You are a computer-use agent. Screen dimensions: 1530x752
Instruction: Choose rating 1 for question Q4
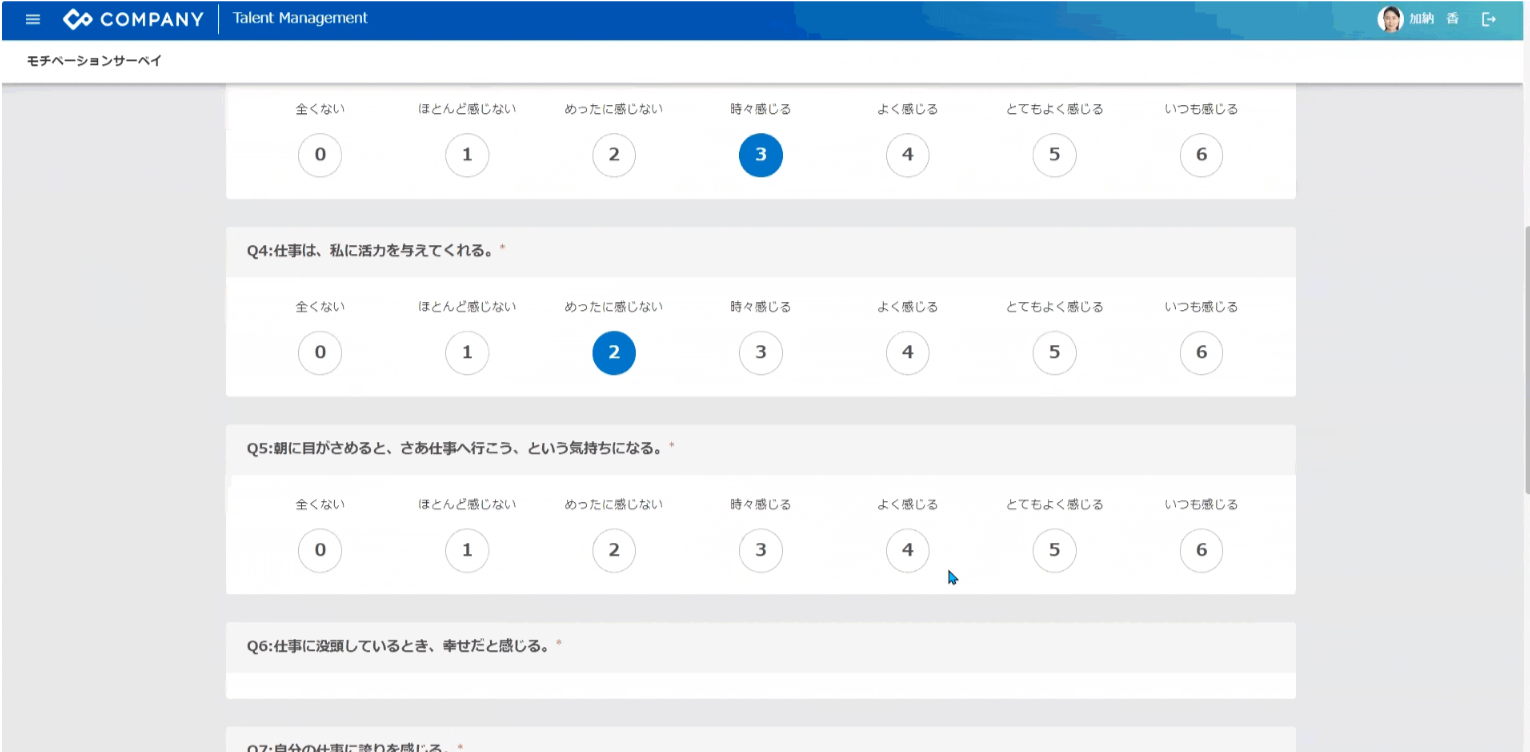467,352
